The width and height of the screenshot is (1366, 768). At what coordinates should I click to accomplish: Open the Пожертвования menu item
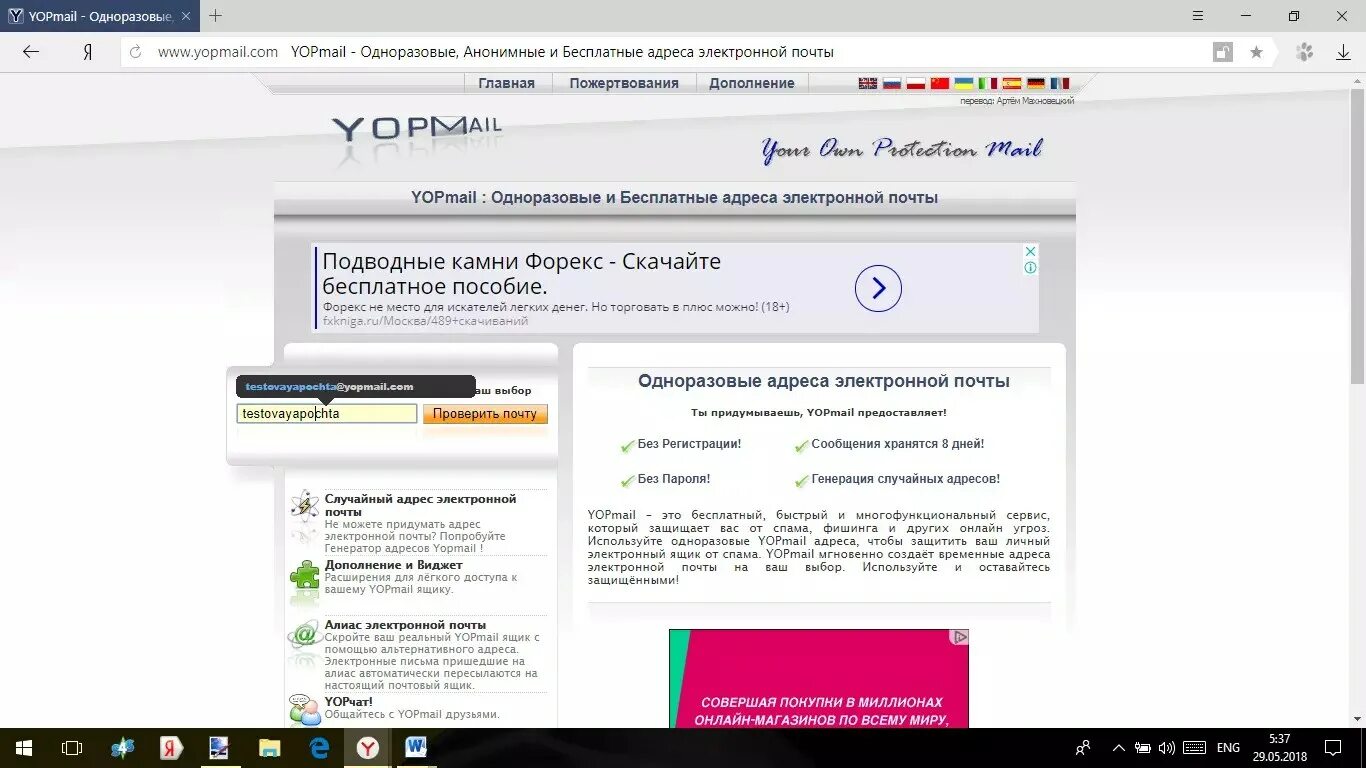pyautogui.click(x=624, y=83)
